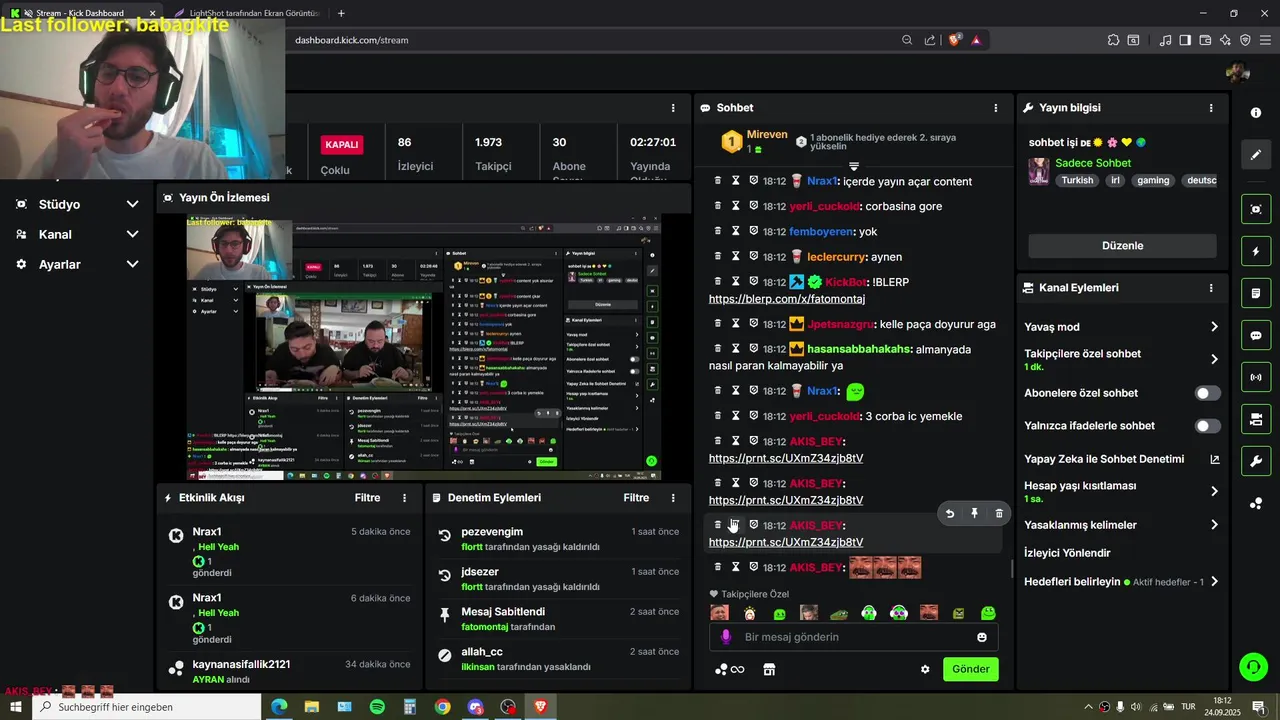Click the channel points infinity icon
The image size is (1280, 720).
(731, 669)
